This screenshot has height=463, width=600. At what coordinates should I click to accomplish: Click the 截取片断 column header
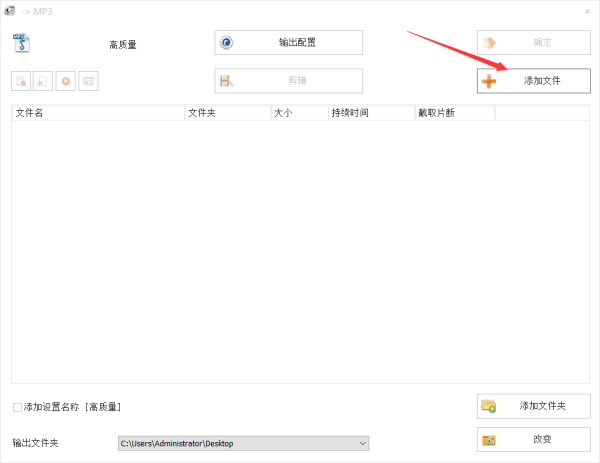point(455,113)
